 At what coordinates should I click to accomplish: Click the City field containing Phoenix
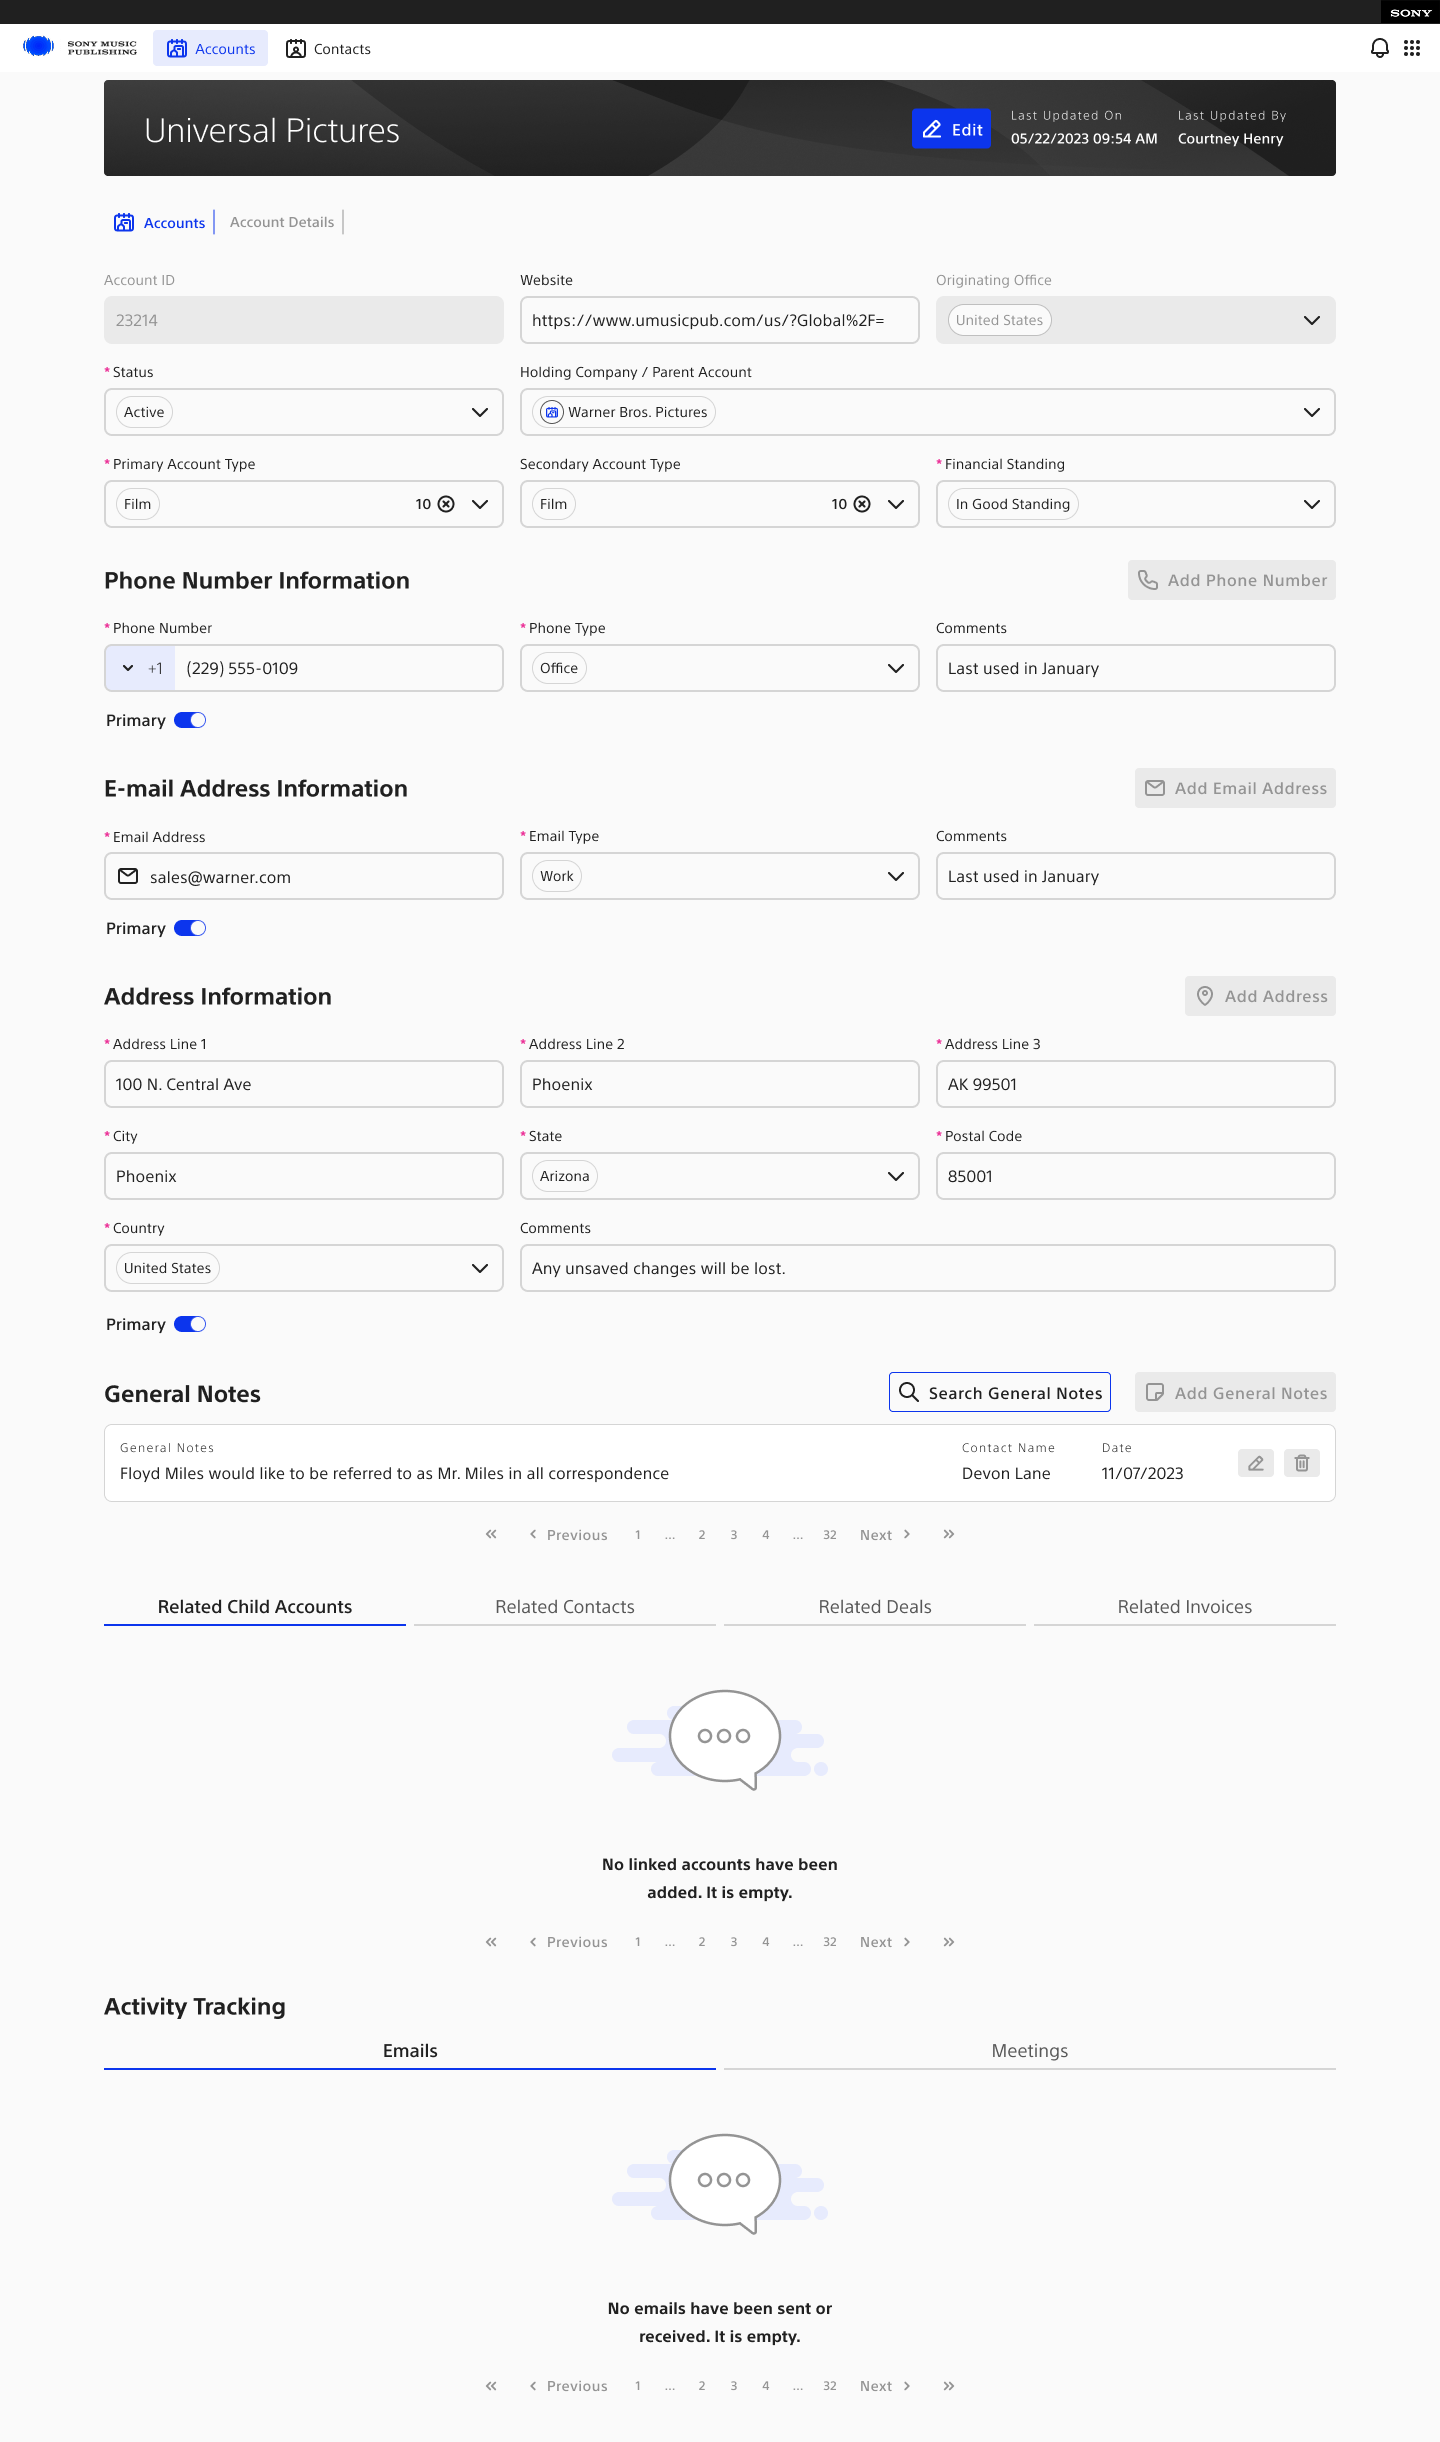click(304, 1176)
